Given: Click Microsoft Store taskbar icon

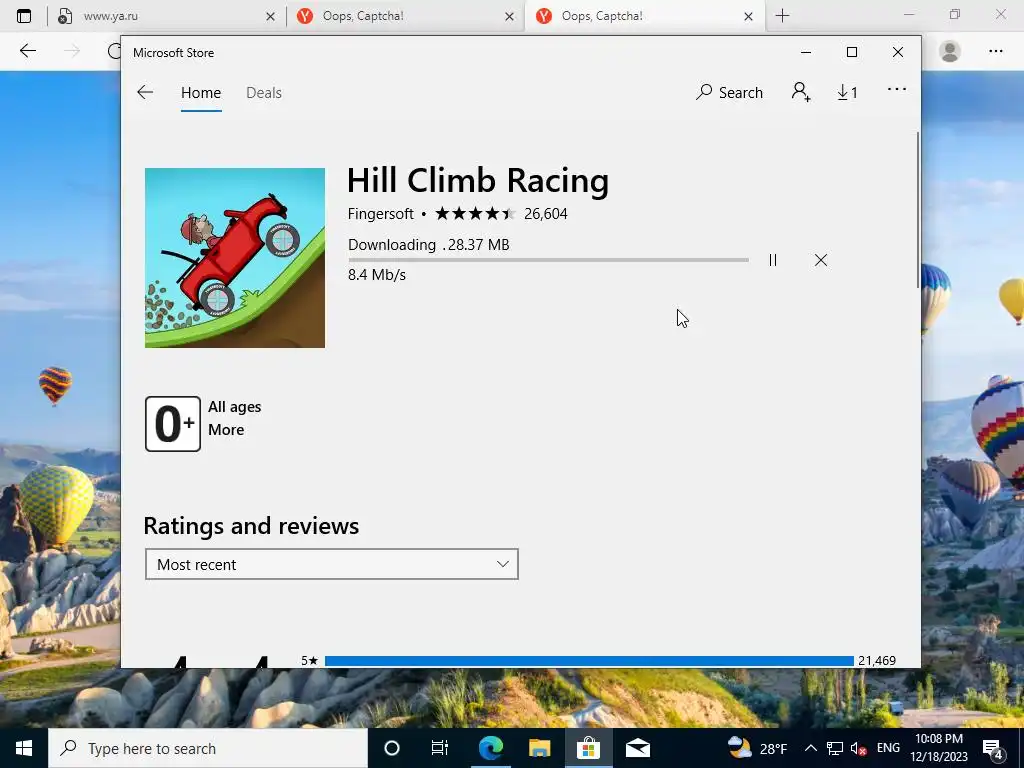Looking at the screenshot, I should (588, 748).
